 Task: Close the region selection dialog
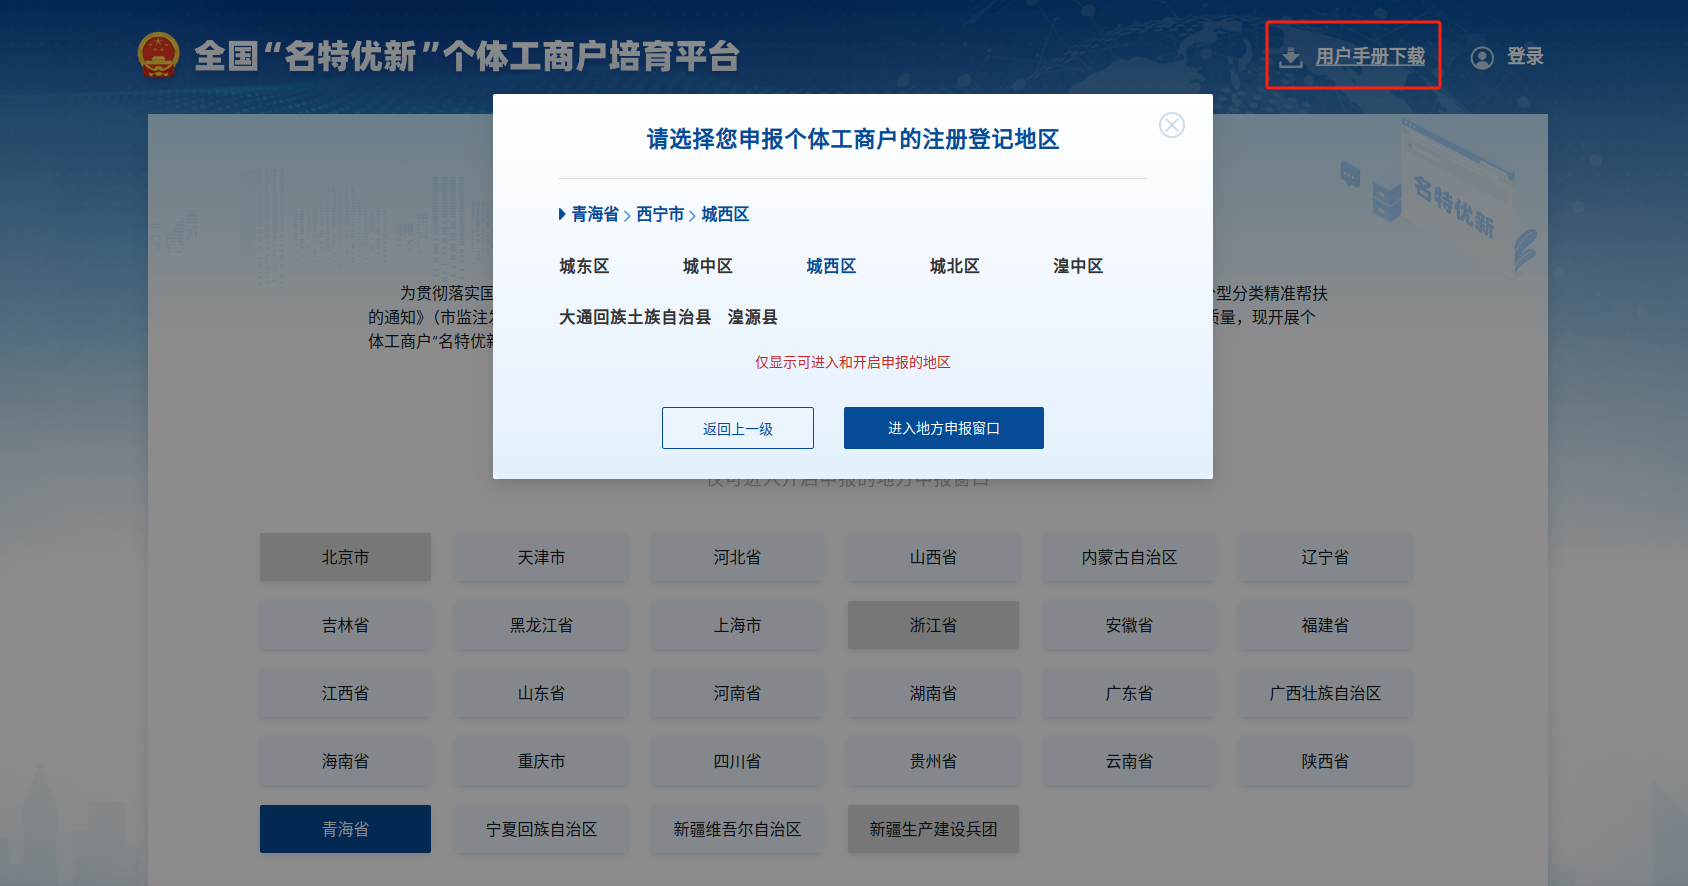click(1171, 125)
